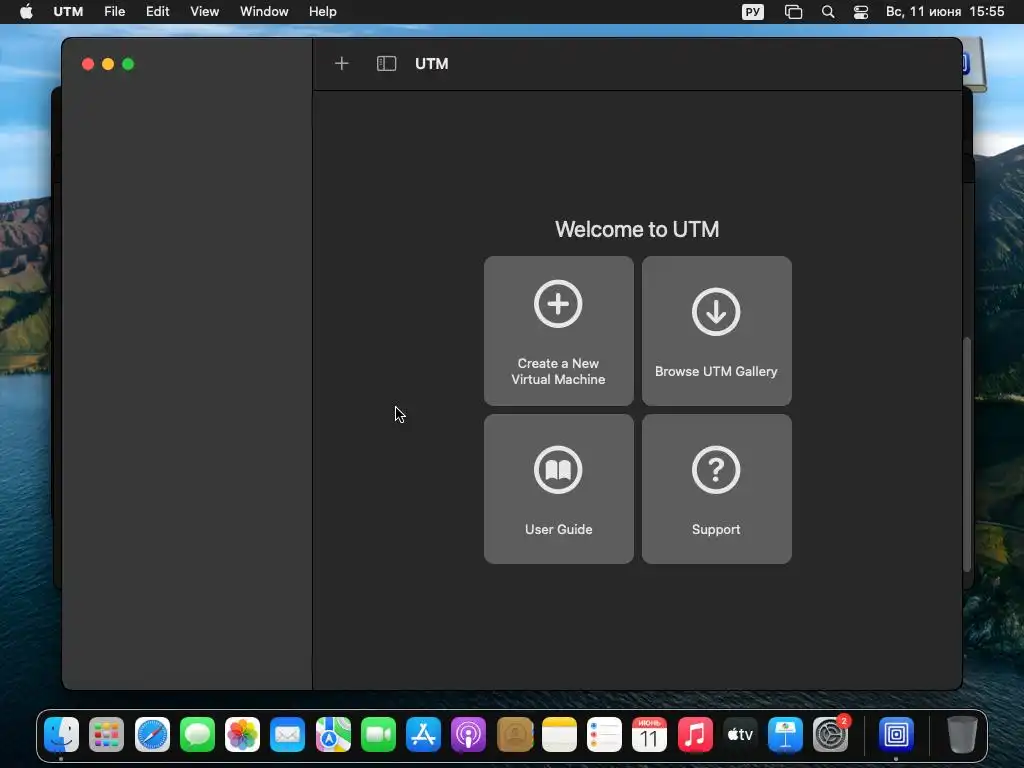Open Calendar from the Dock

click(x=649, y=734)
